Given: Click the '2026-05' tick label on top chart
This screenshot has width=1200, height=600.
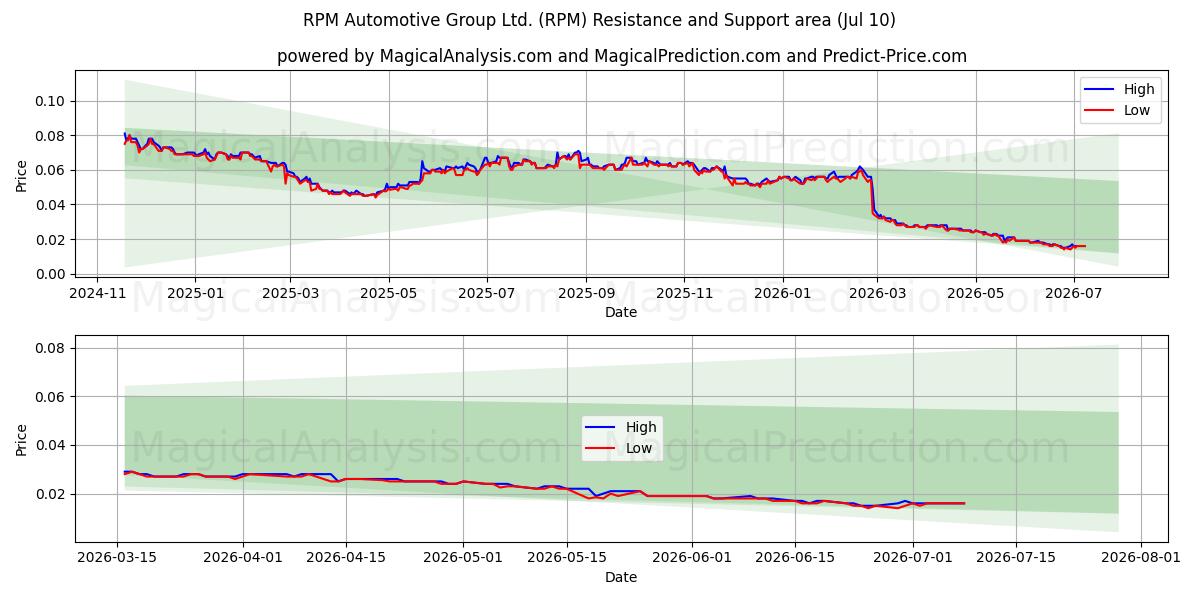Looking at the screenshot, I should click(x=975, y=294).
